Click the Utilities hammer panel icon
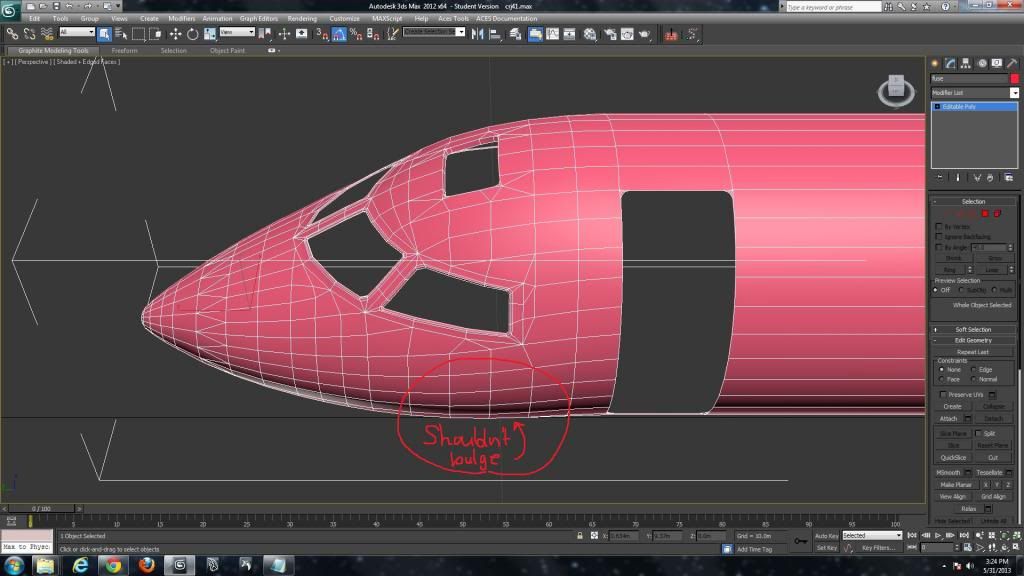The image size is (1024, 576). (1012, 63)
